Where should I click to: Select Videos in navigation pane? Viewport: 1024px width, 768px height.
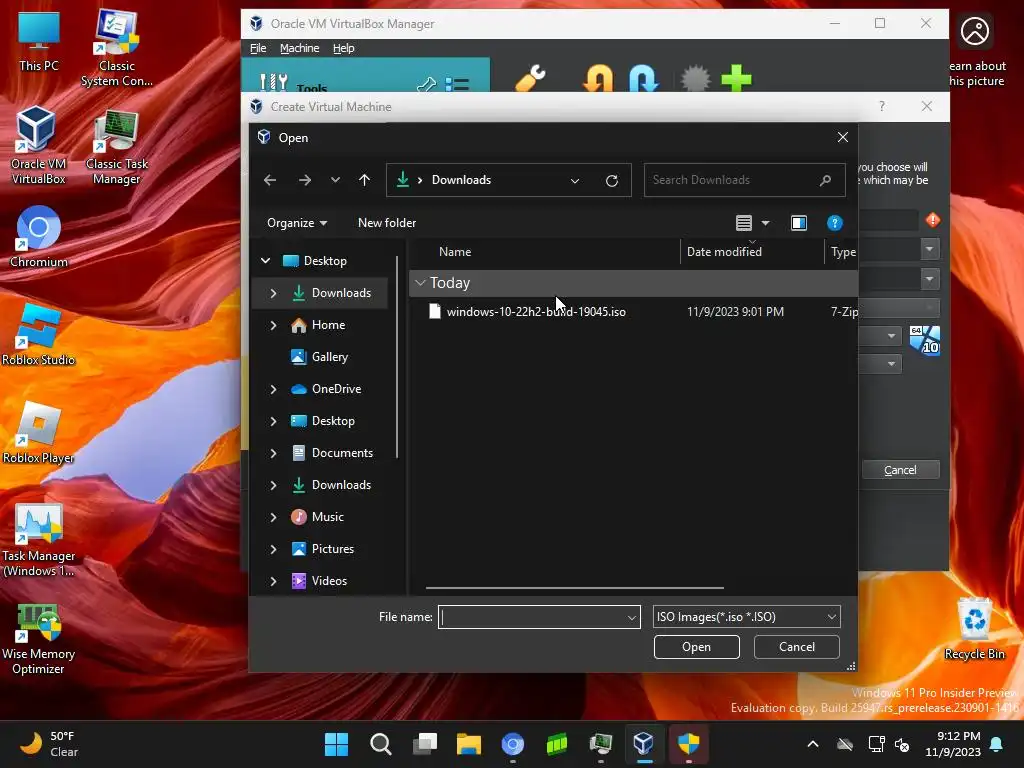click(329, 581)
